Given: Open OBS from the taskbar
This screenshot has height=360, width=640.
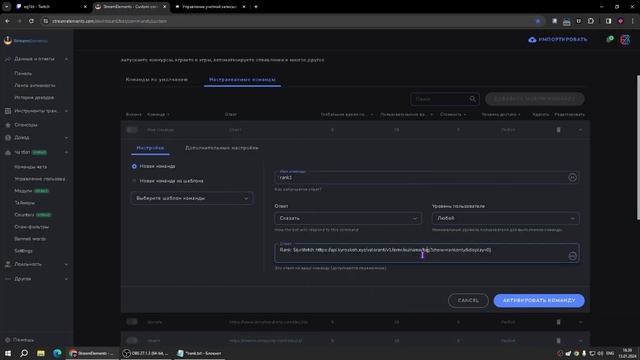Looking at the screenshot, I should [146, 353].
